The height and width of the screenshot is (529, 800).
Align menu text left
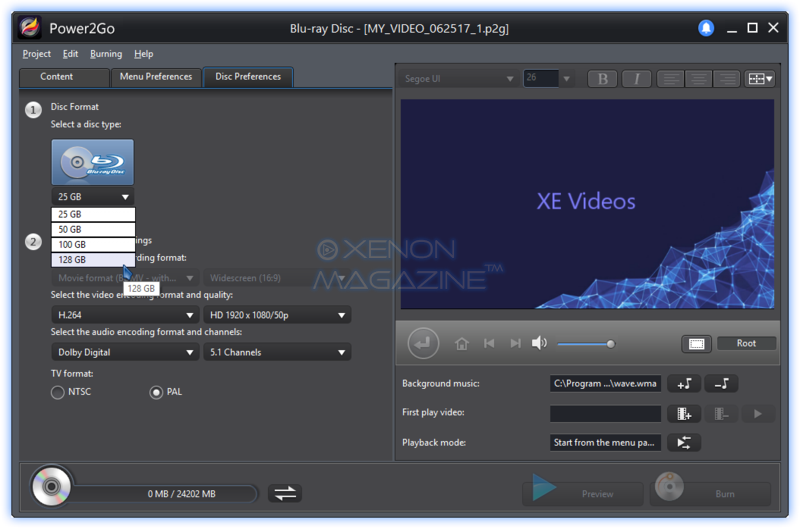tap(670, 79)
